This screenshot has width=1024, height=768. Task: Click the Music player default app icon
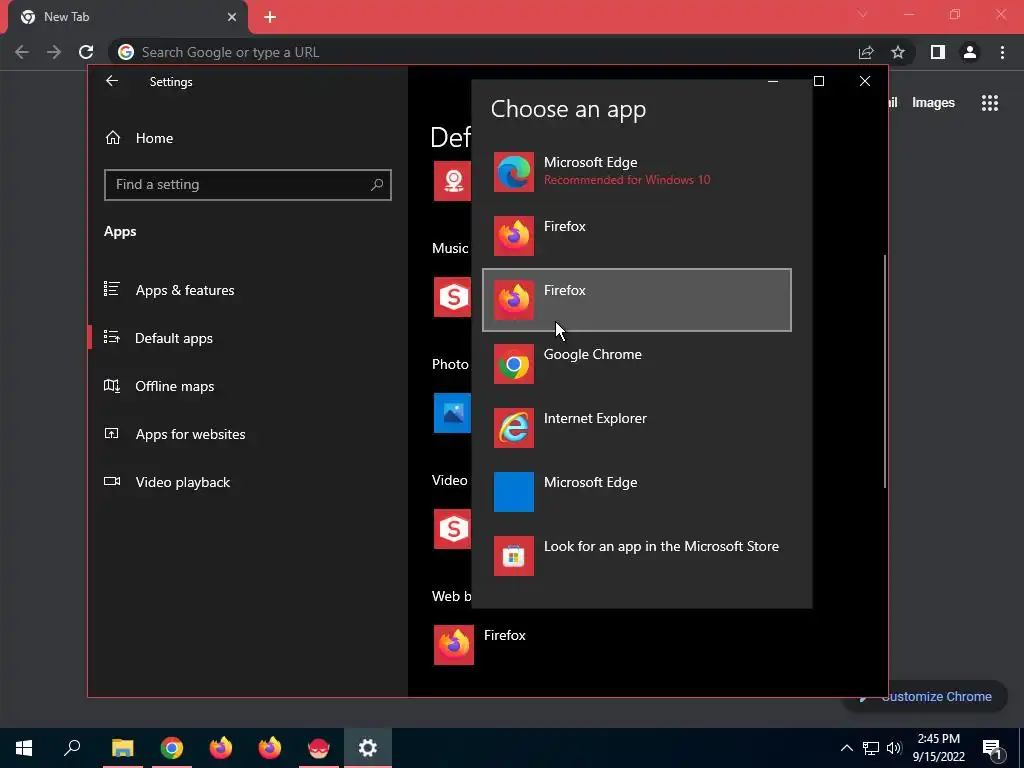(452, 297)
